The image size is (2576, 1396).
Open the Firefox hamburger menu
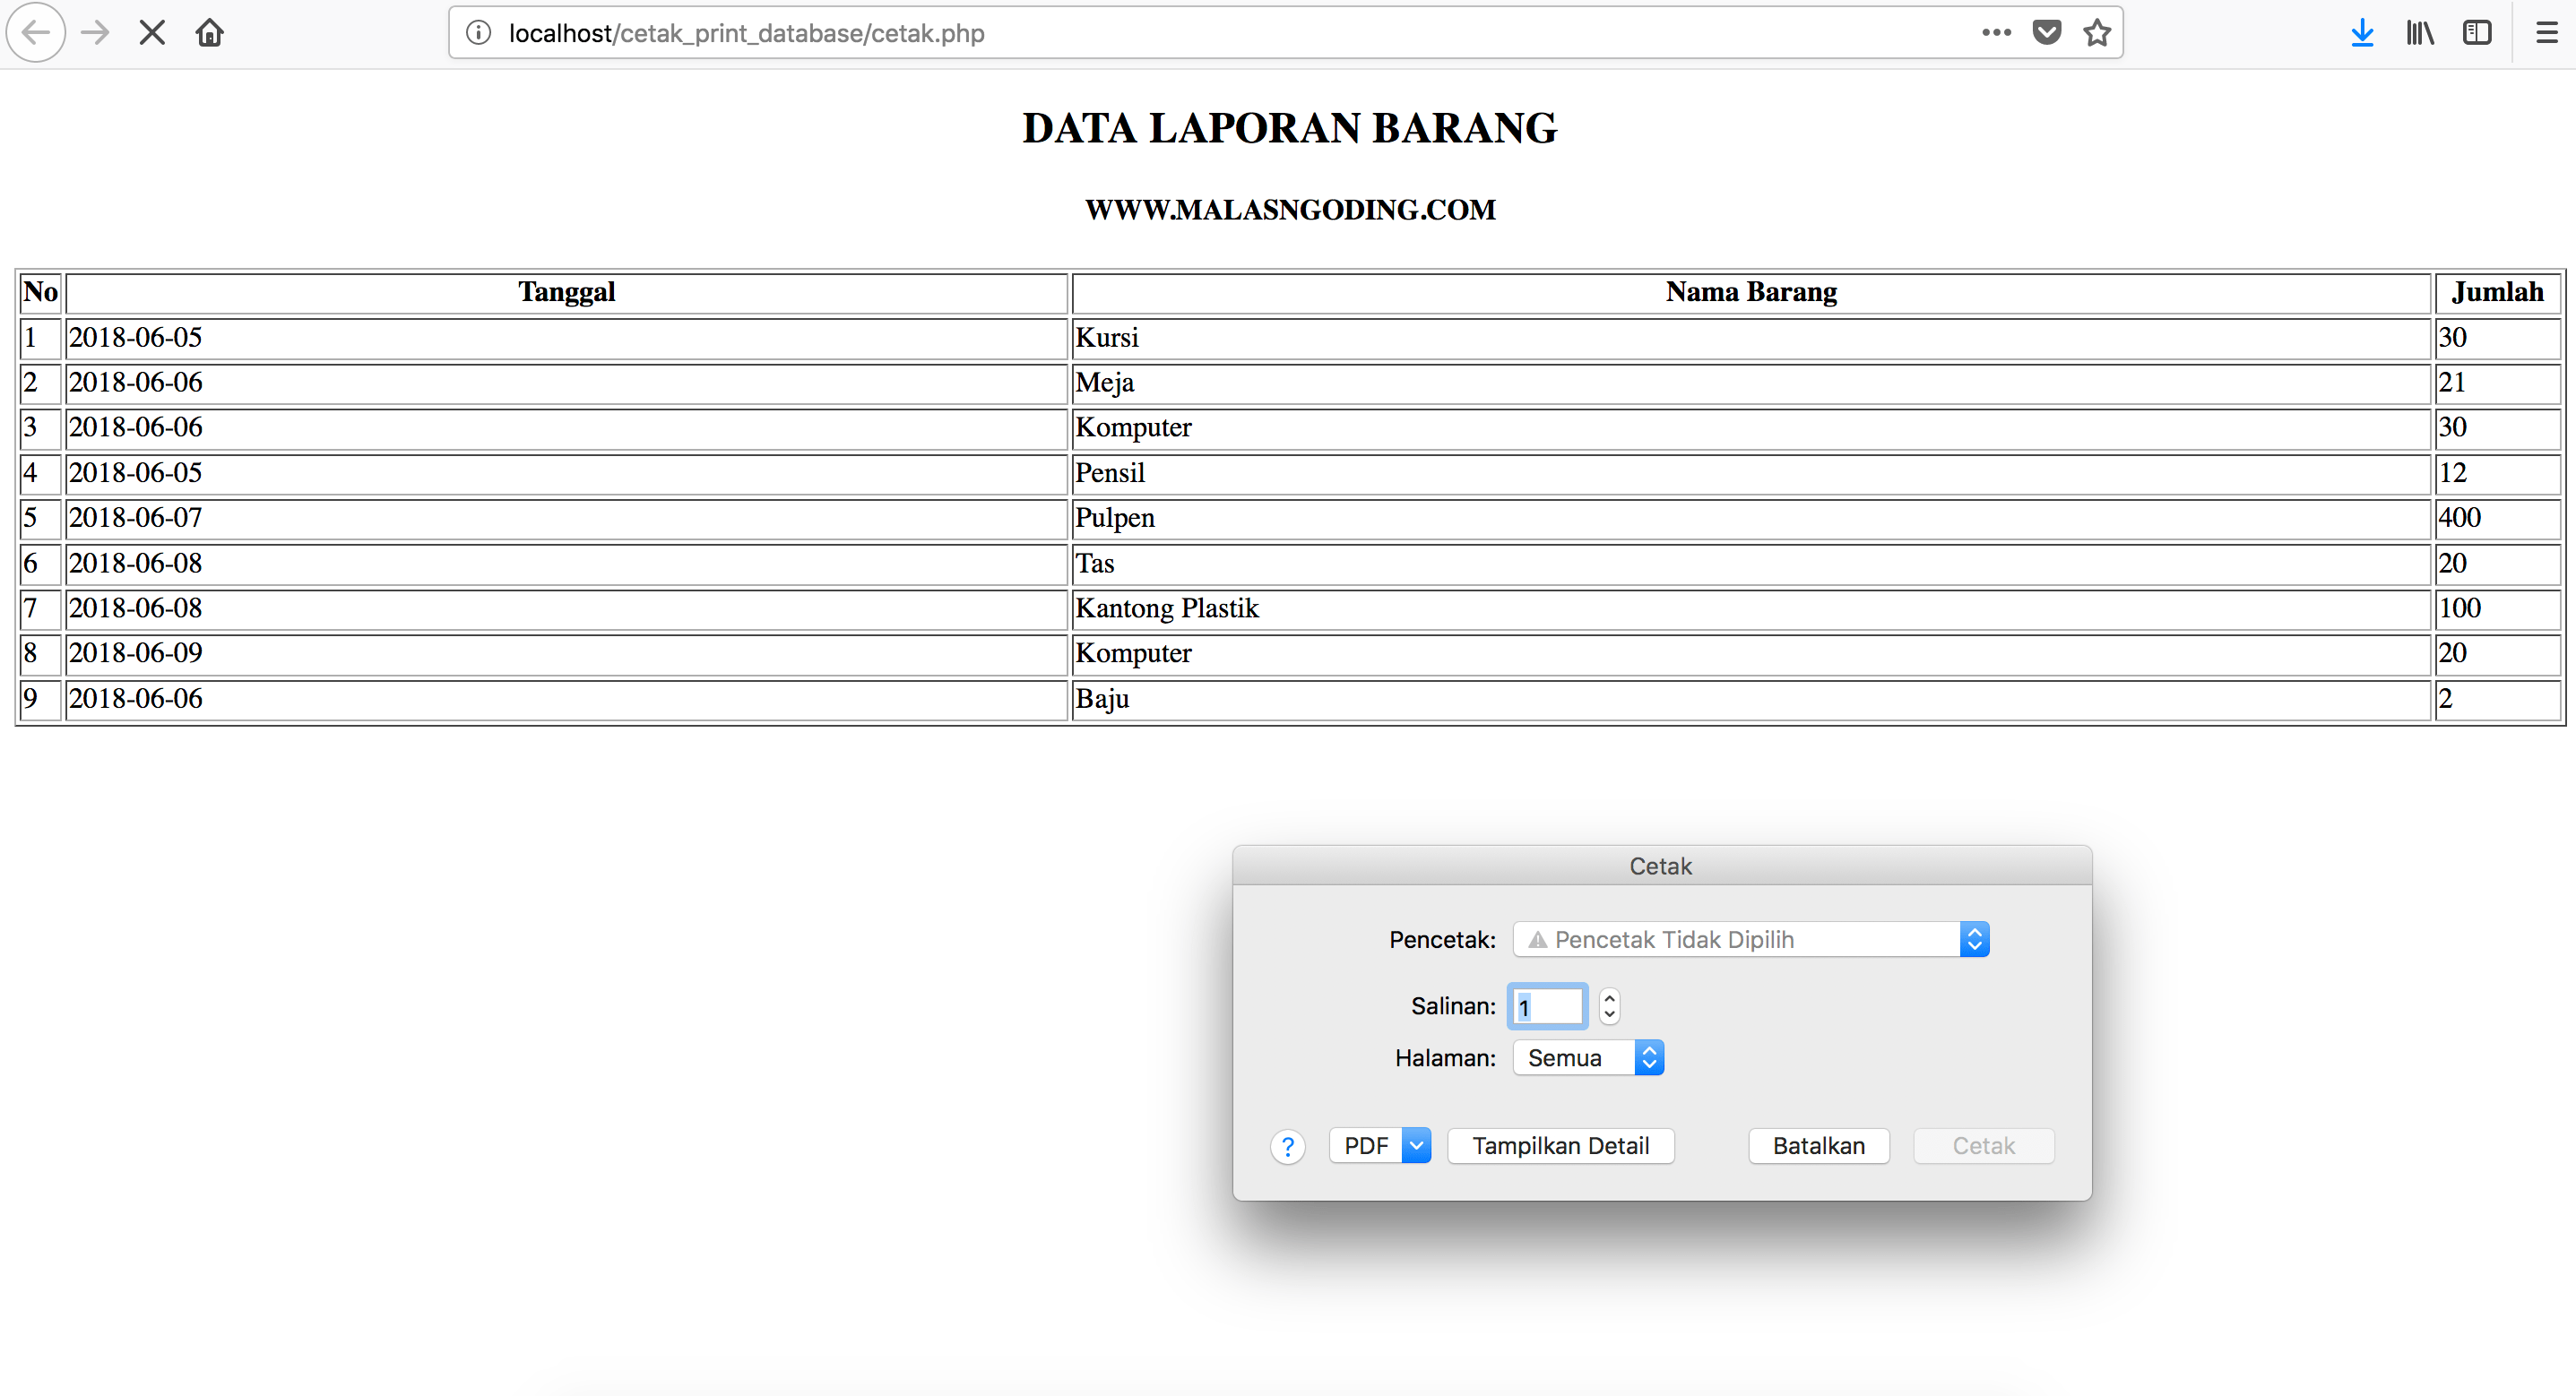click(2546, 33)
